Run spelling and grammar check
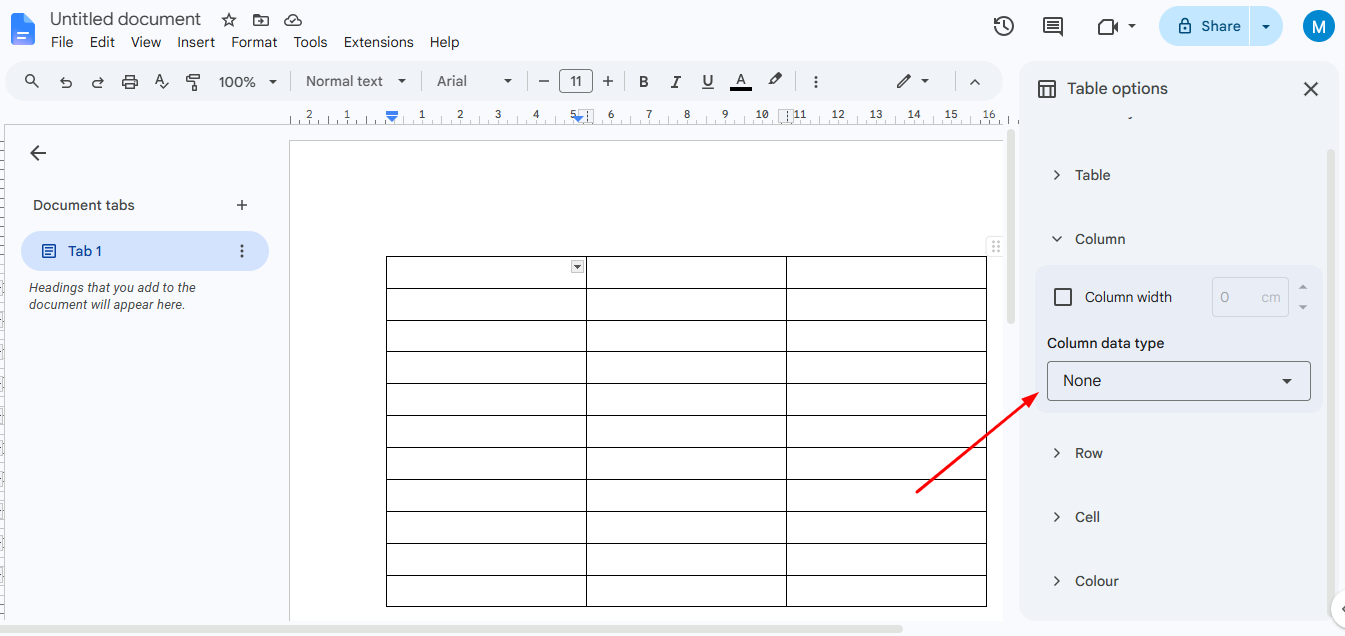 (162, 82)
